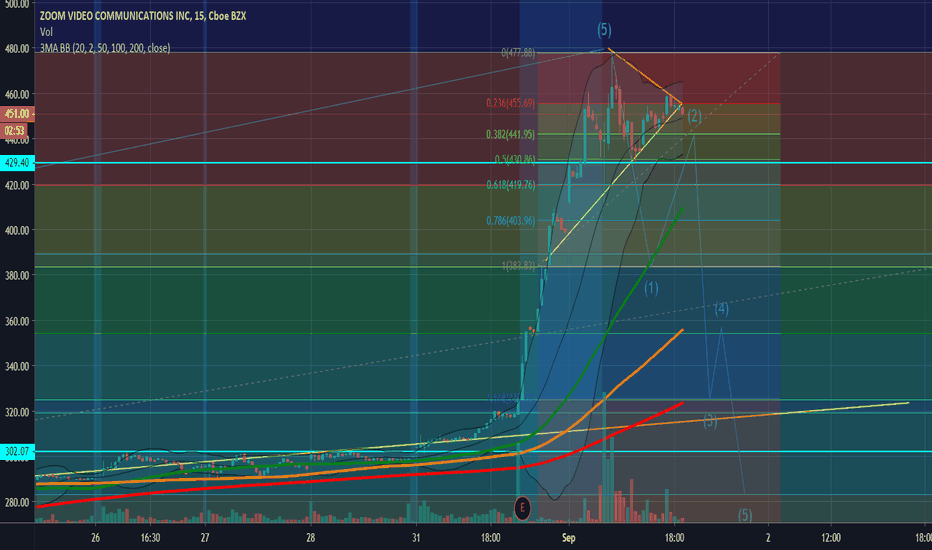The image size is (932, 550).
Task: Select the 429.40 cyan price label
Action: click(x=17, y=162)
